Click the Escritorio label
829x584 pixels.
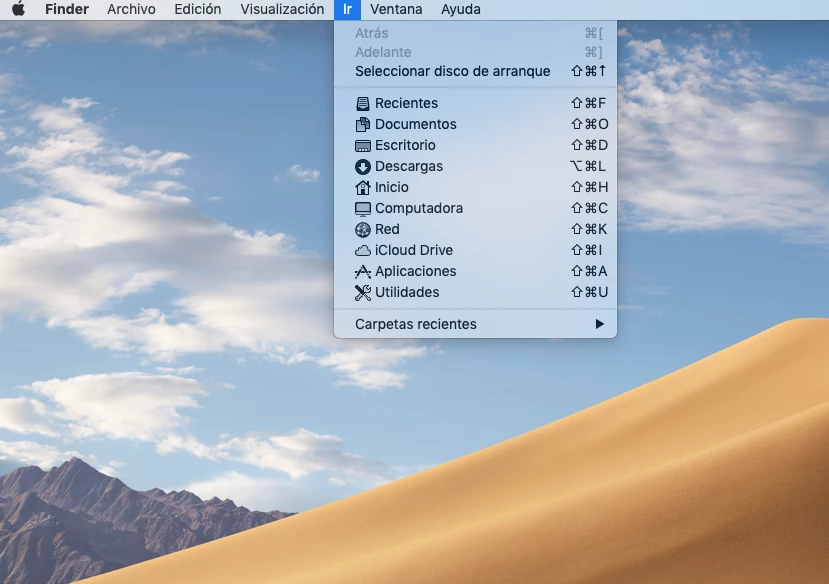(405, 145)
